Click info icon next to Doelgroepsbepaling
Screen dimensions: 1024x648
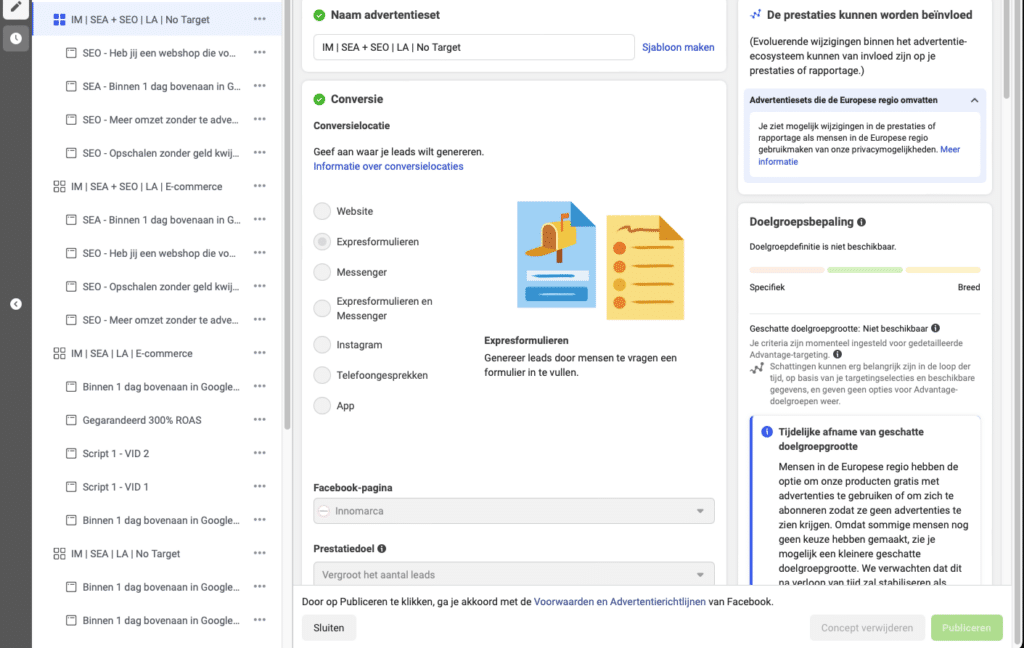862,222
